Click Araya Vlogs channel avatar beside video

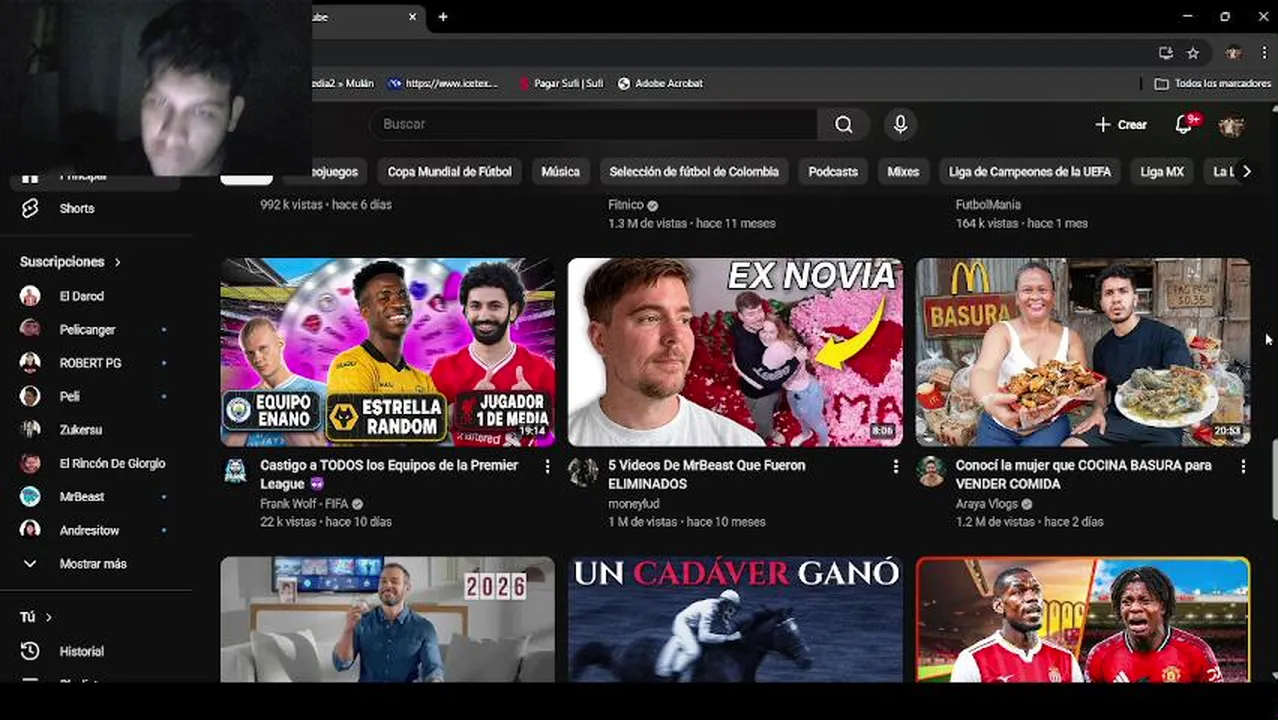coord(931,471)
